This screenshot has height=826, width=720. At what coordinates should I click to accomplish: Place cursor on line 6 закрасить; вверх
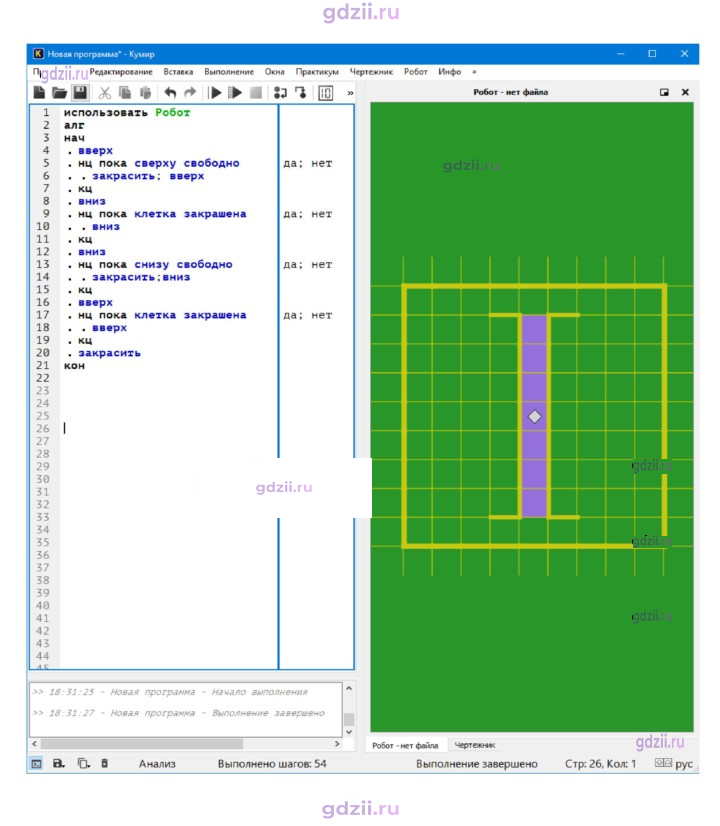(x=148, y=176)
